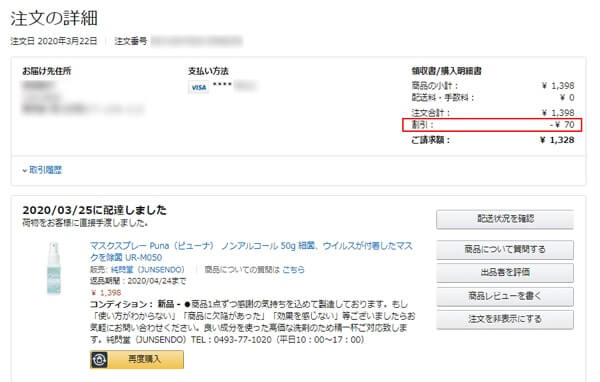Open the seller link 純閃堂 (JUNSENDO)
600x382 pixels.
(147, 269)
